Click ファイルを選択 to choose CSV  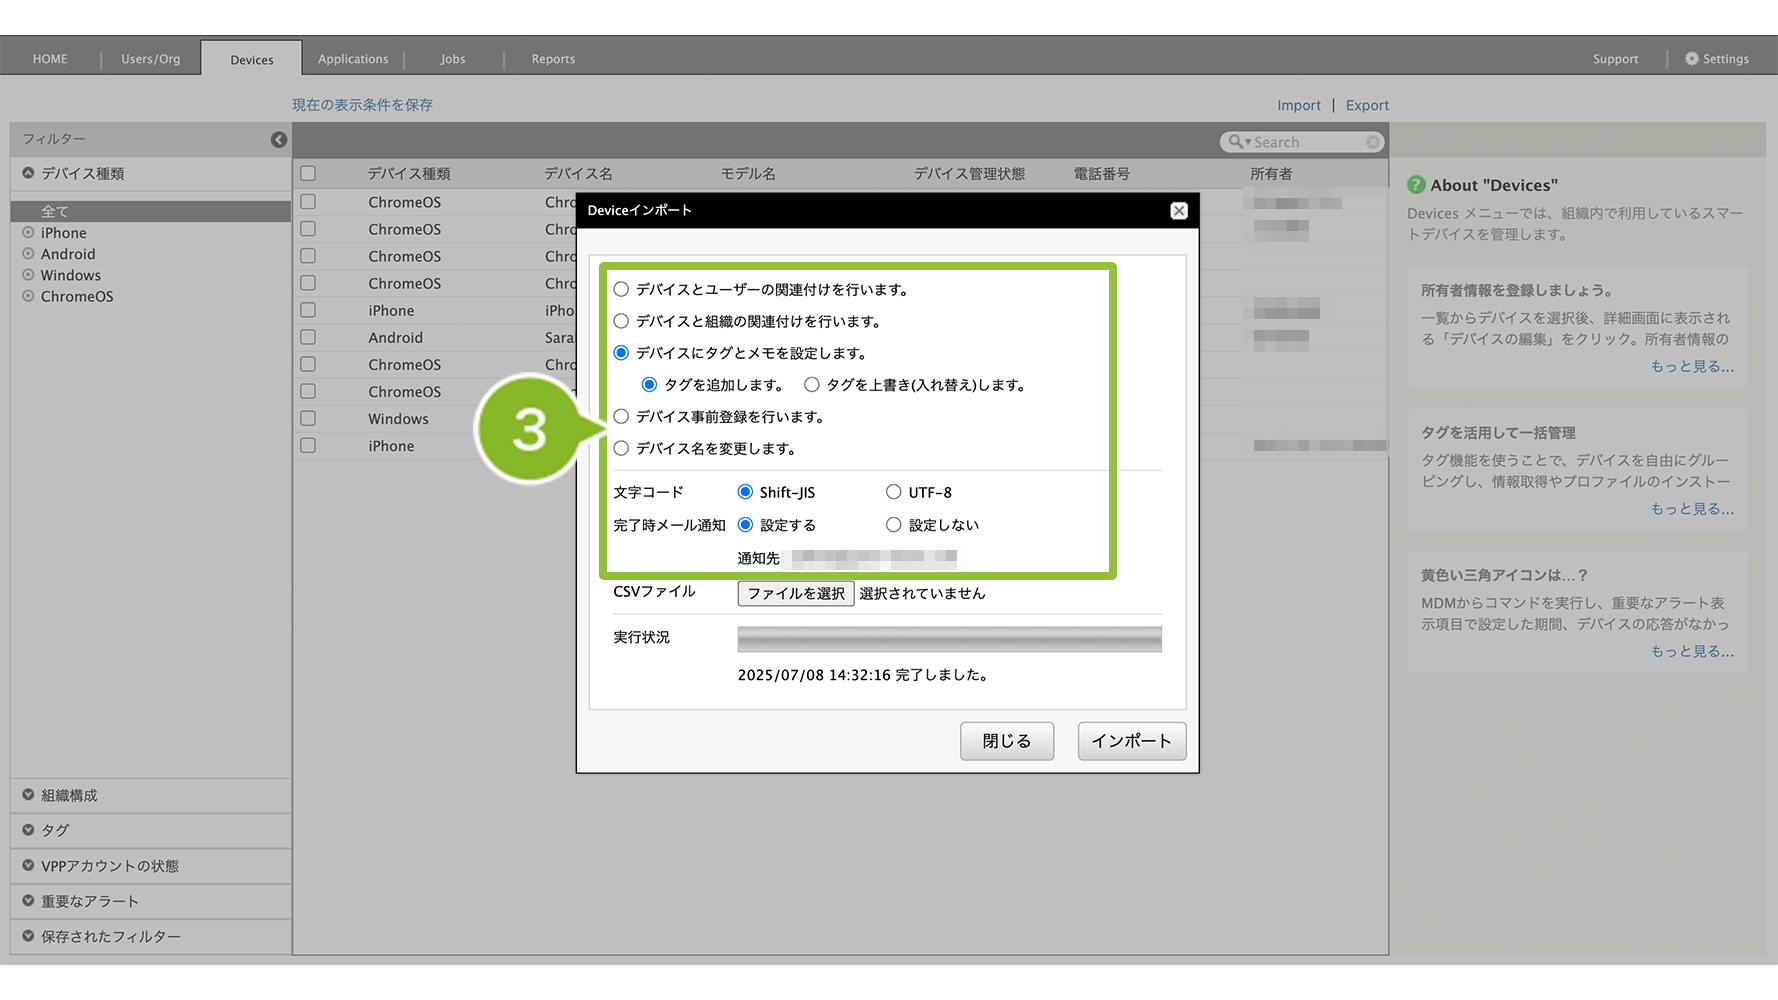[796, 594]
